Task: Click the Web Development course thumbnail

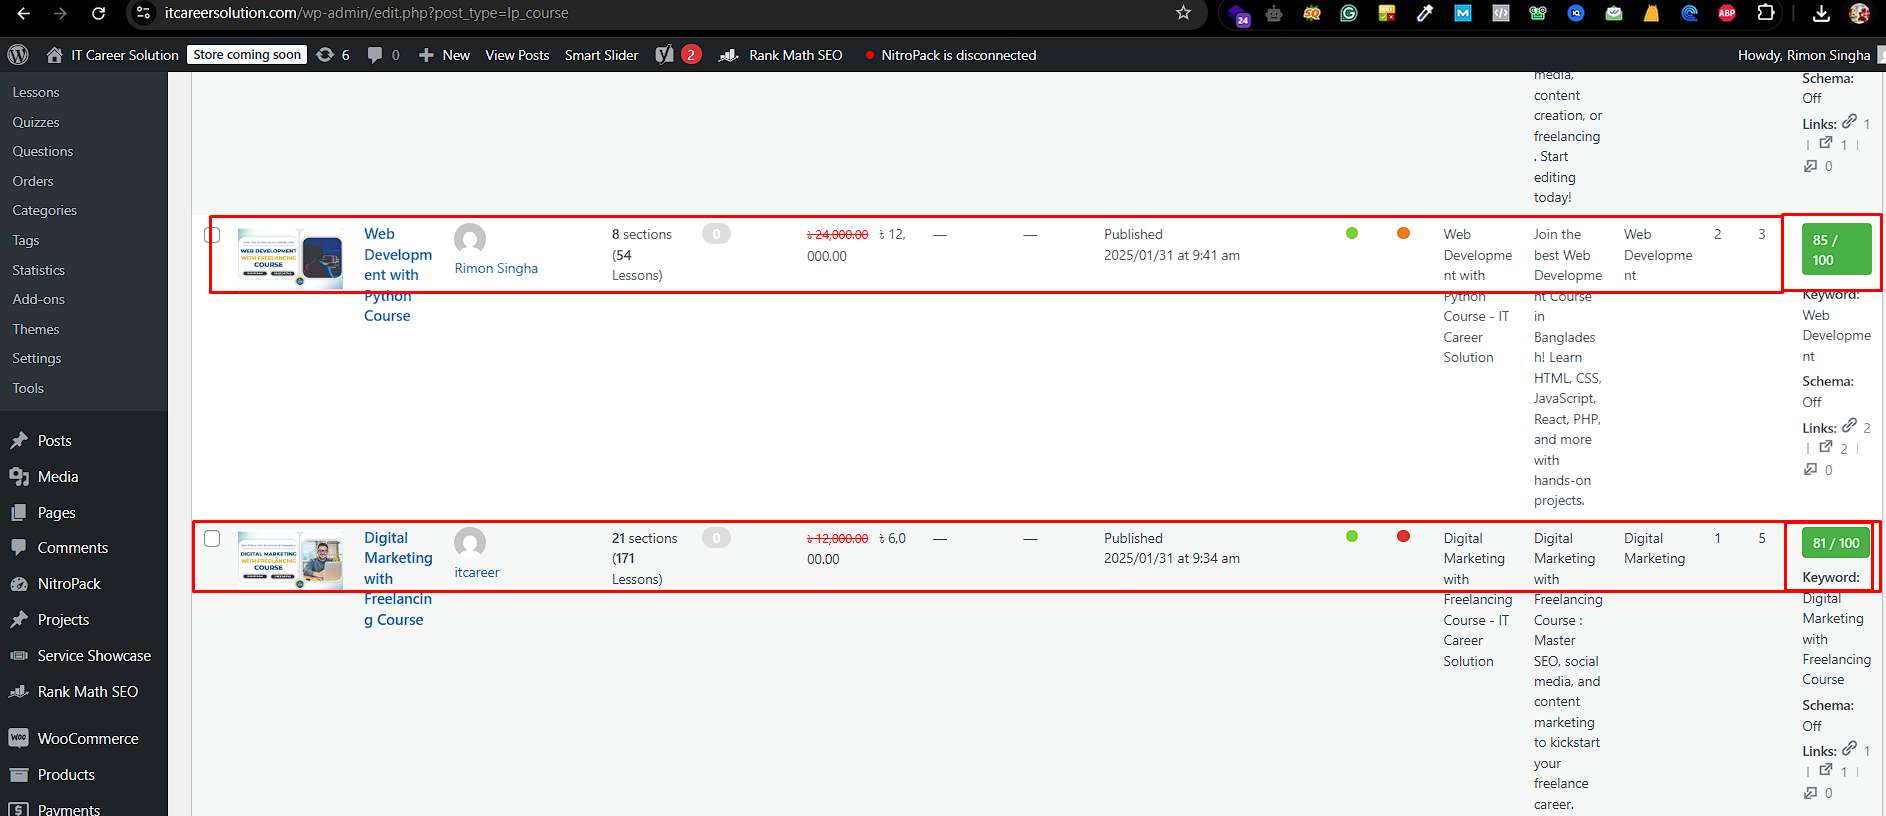Action: (x=290, y=257)
